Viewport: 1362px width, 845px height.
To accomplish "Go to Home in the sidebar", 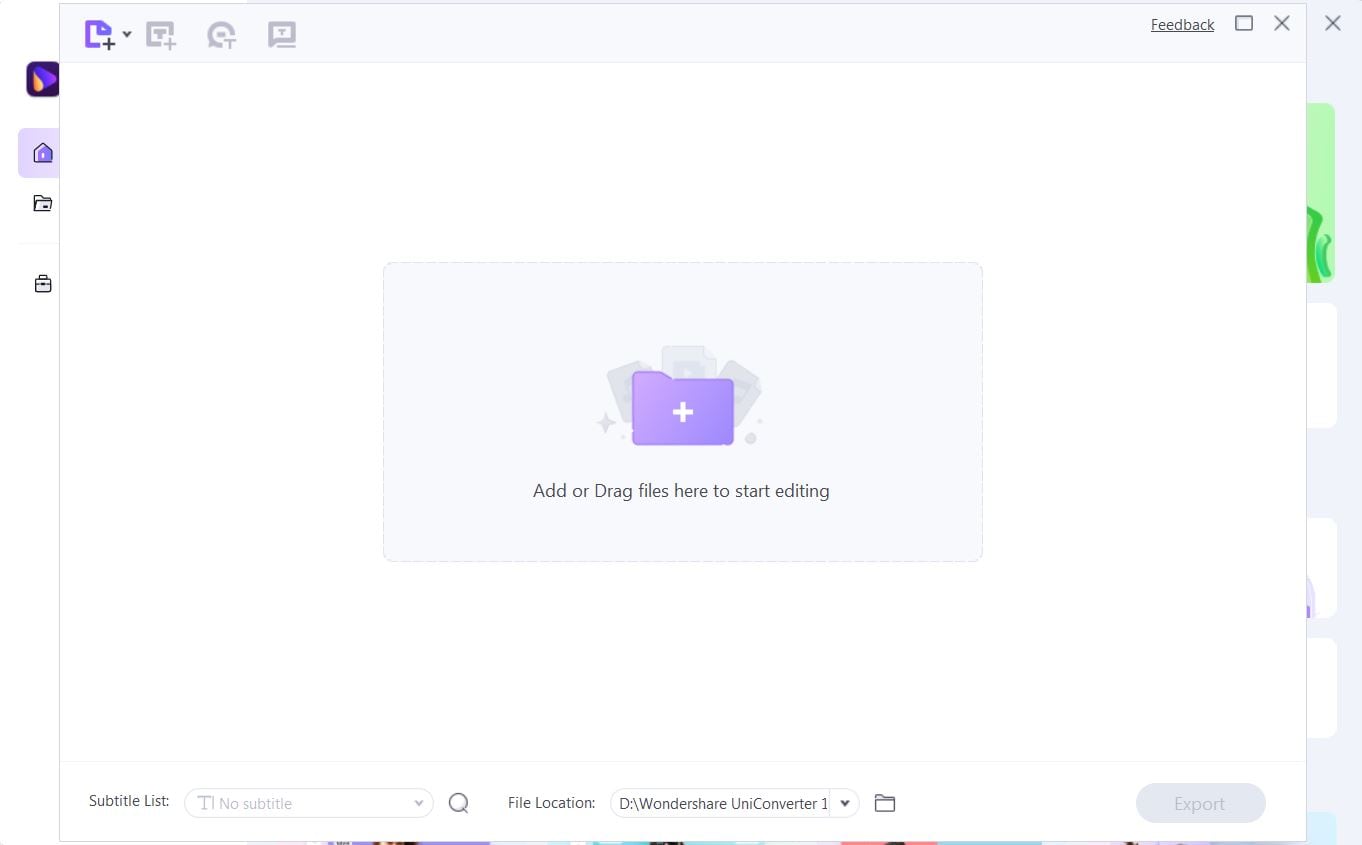I will tap(42, 153).
